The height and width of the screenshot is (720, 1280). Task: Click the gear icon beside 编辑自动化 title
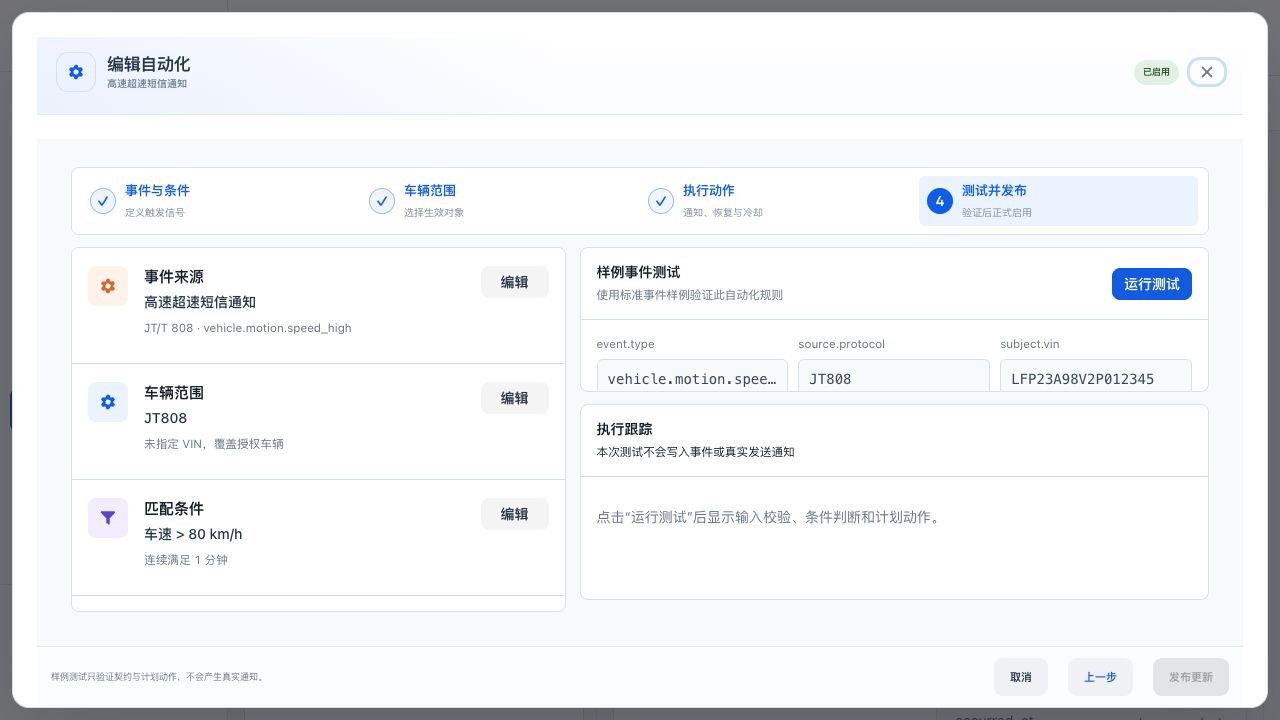click(76, 72)
